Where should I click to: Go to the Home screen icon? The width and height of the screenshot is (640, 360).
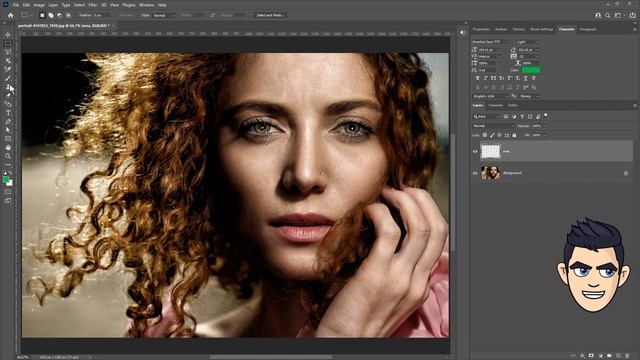(x=11, y=15)
